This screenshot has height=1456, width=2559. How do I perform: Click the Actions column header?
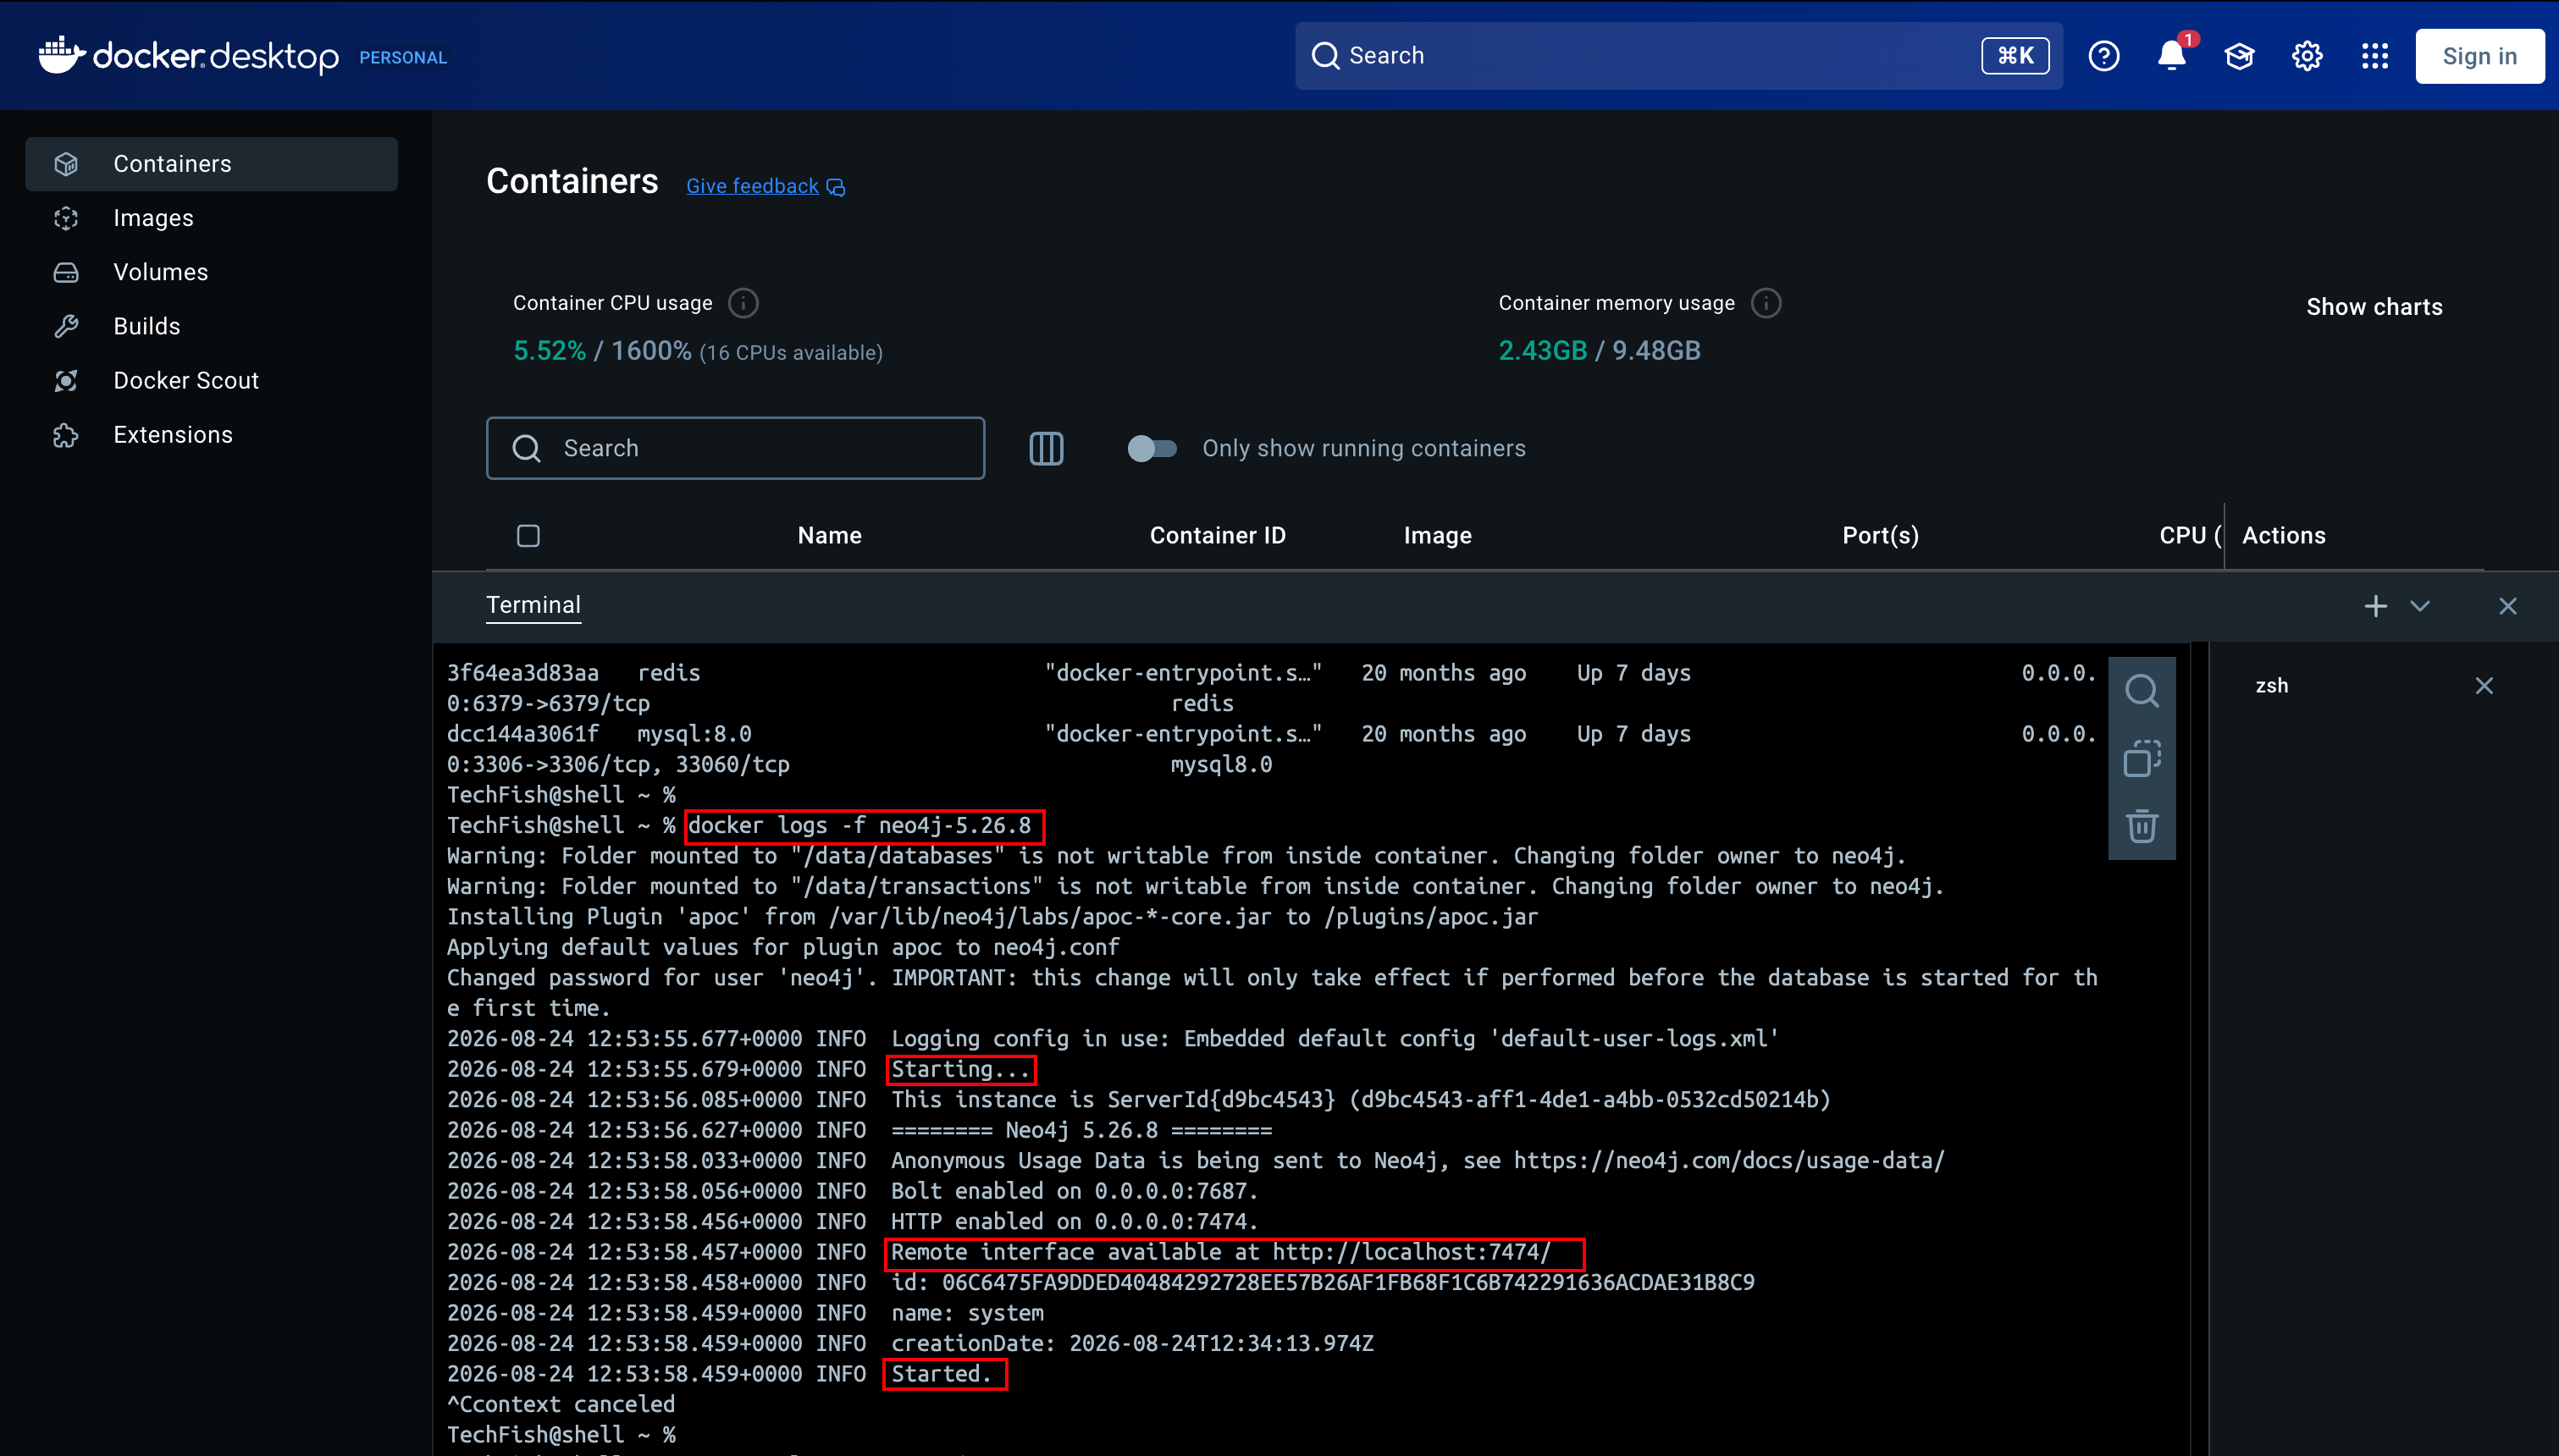coord(2283,536)
